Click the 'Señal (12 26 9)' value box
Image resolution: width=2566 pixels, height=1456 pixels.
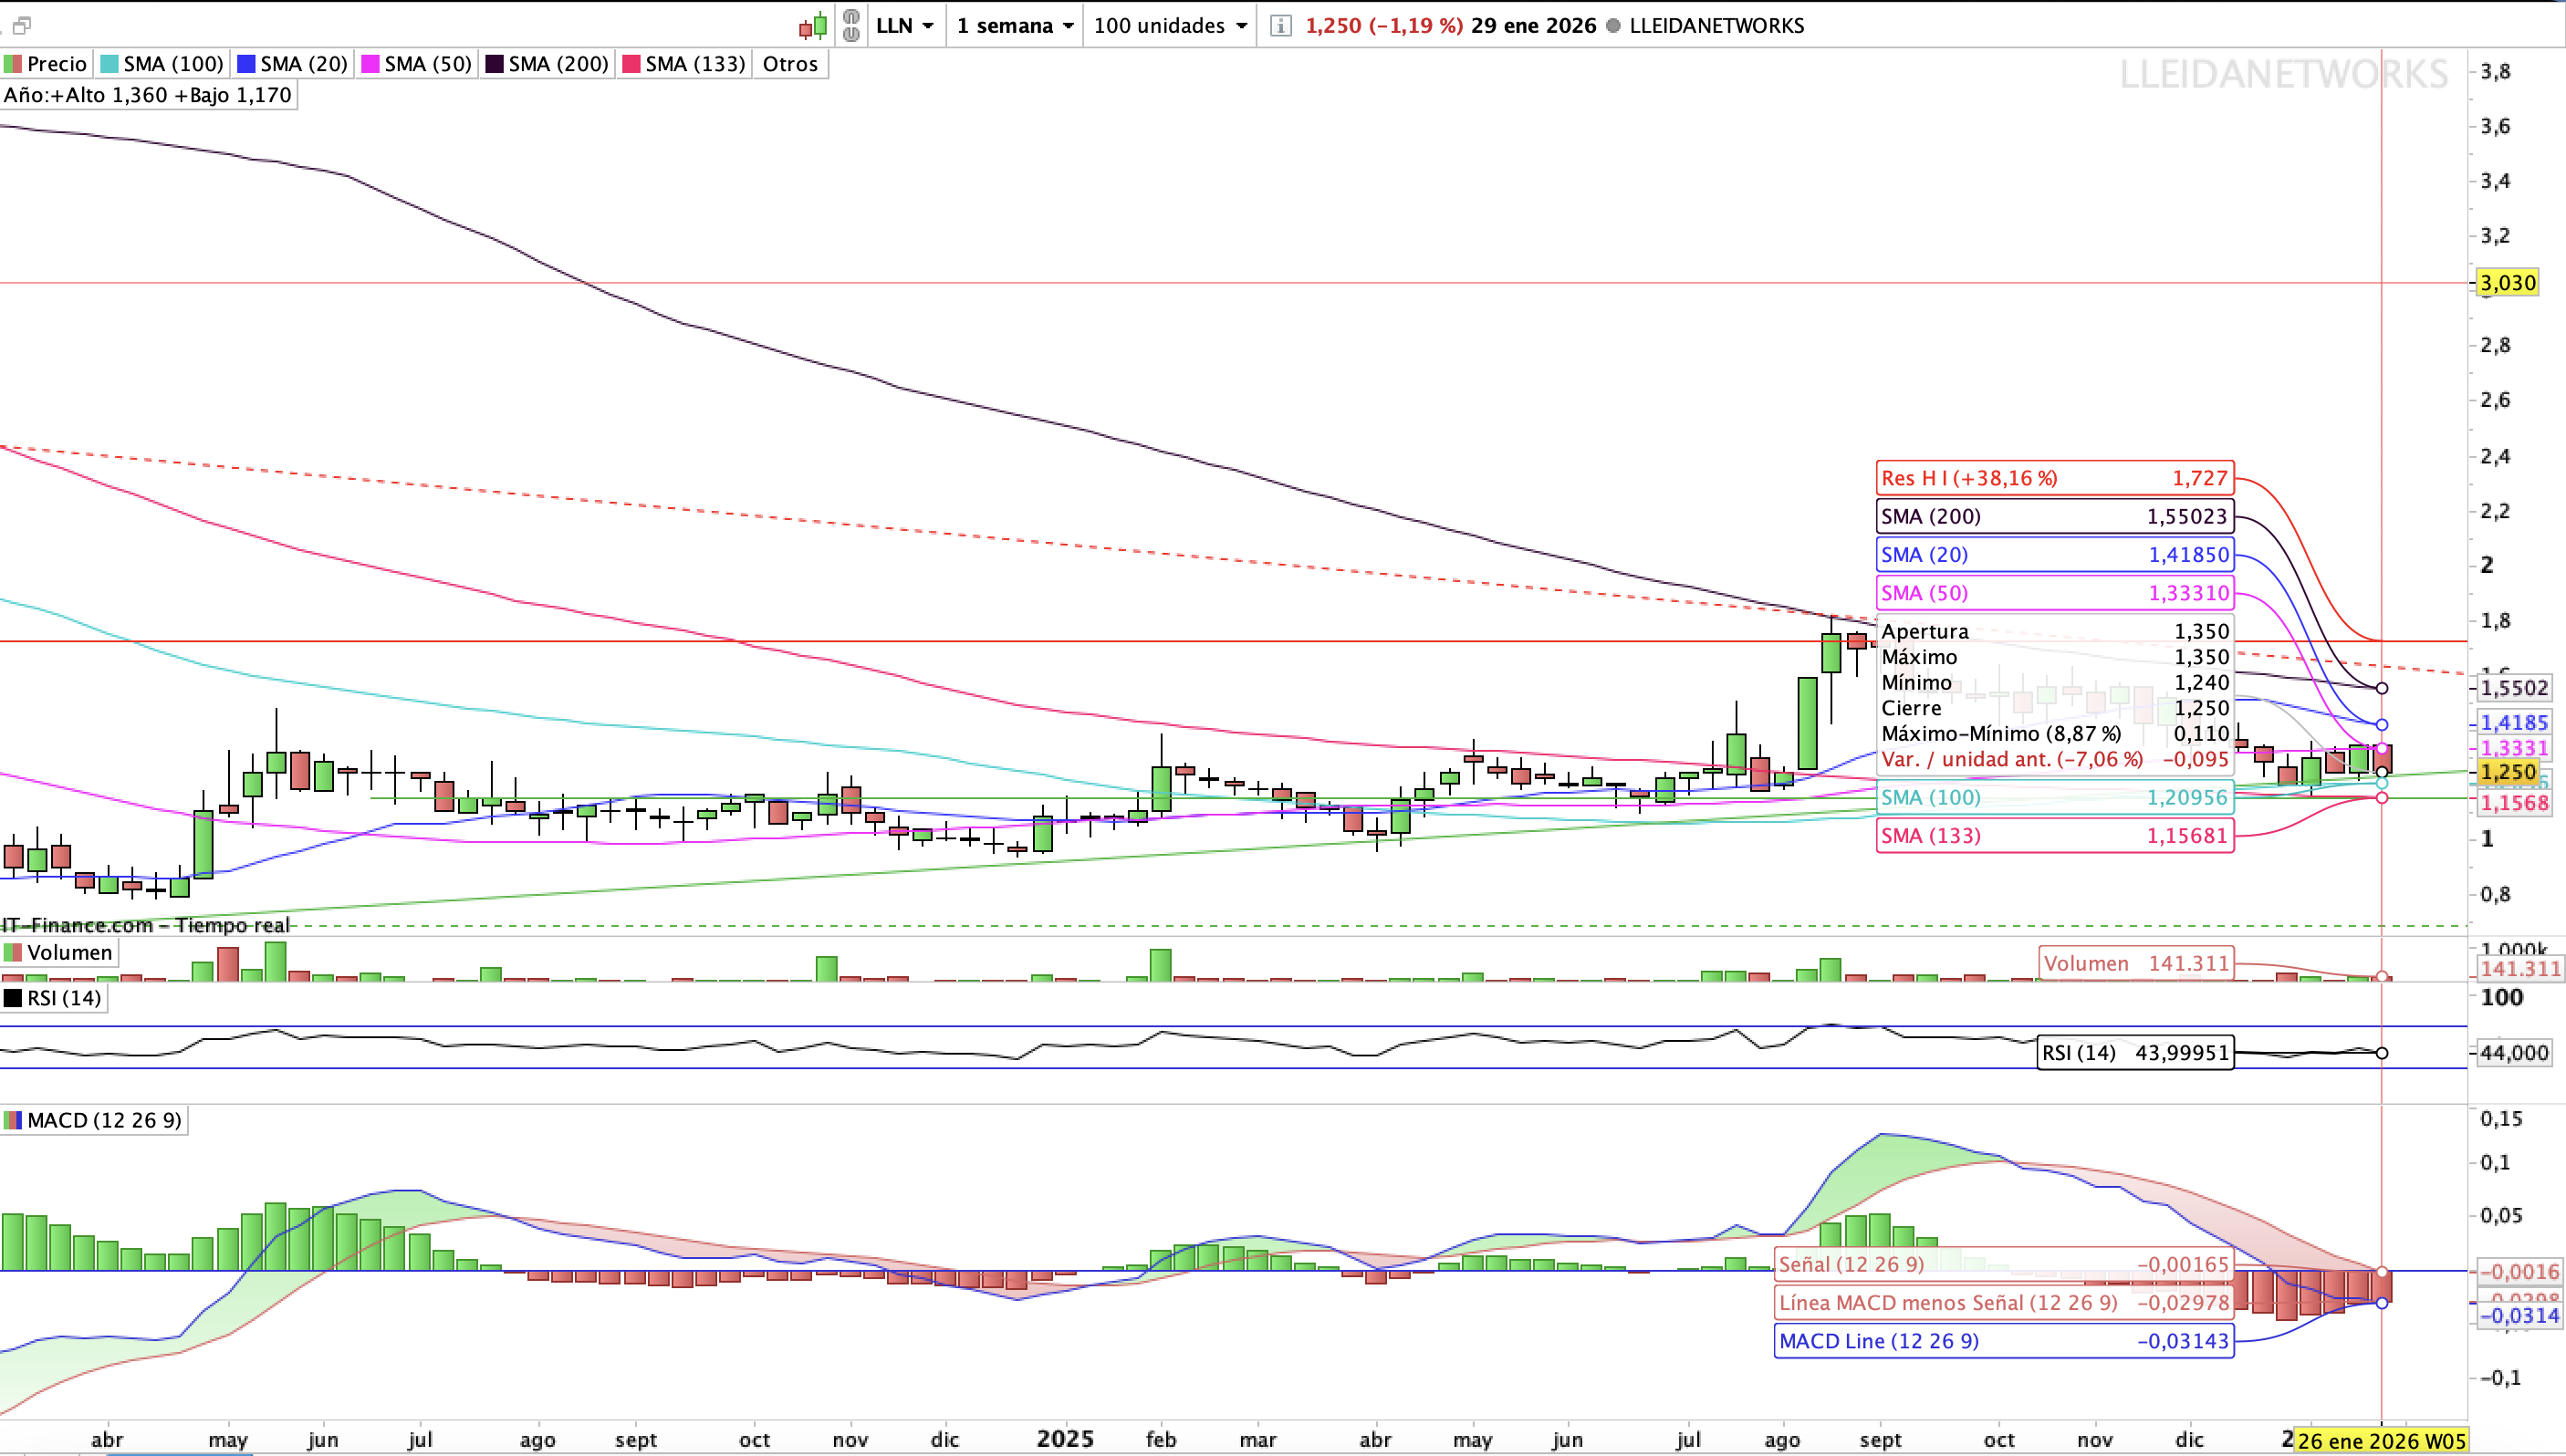point(2003,1264)
